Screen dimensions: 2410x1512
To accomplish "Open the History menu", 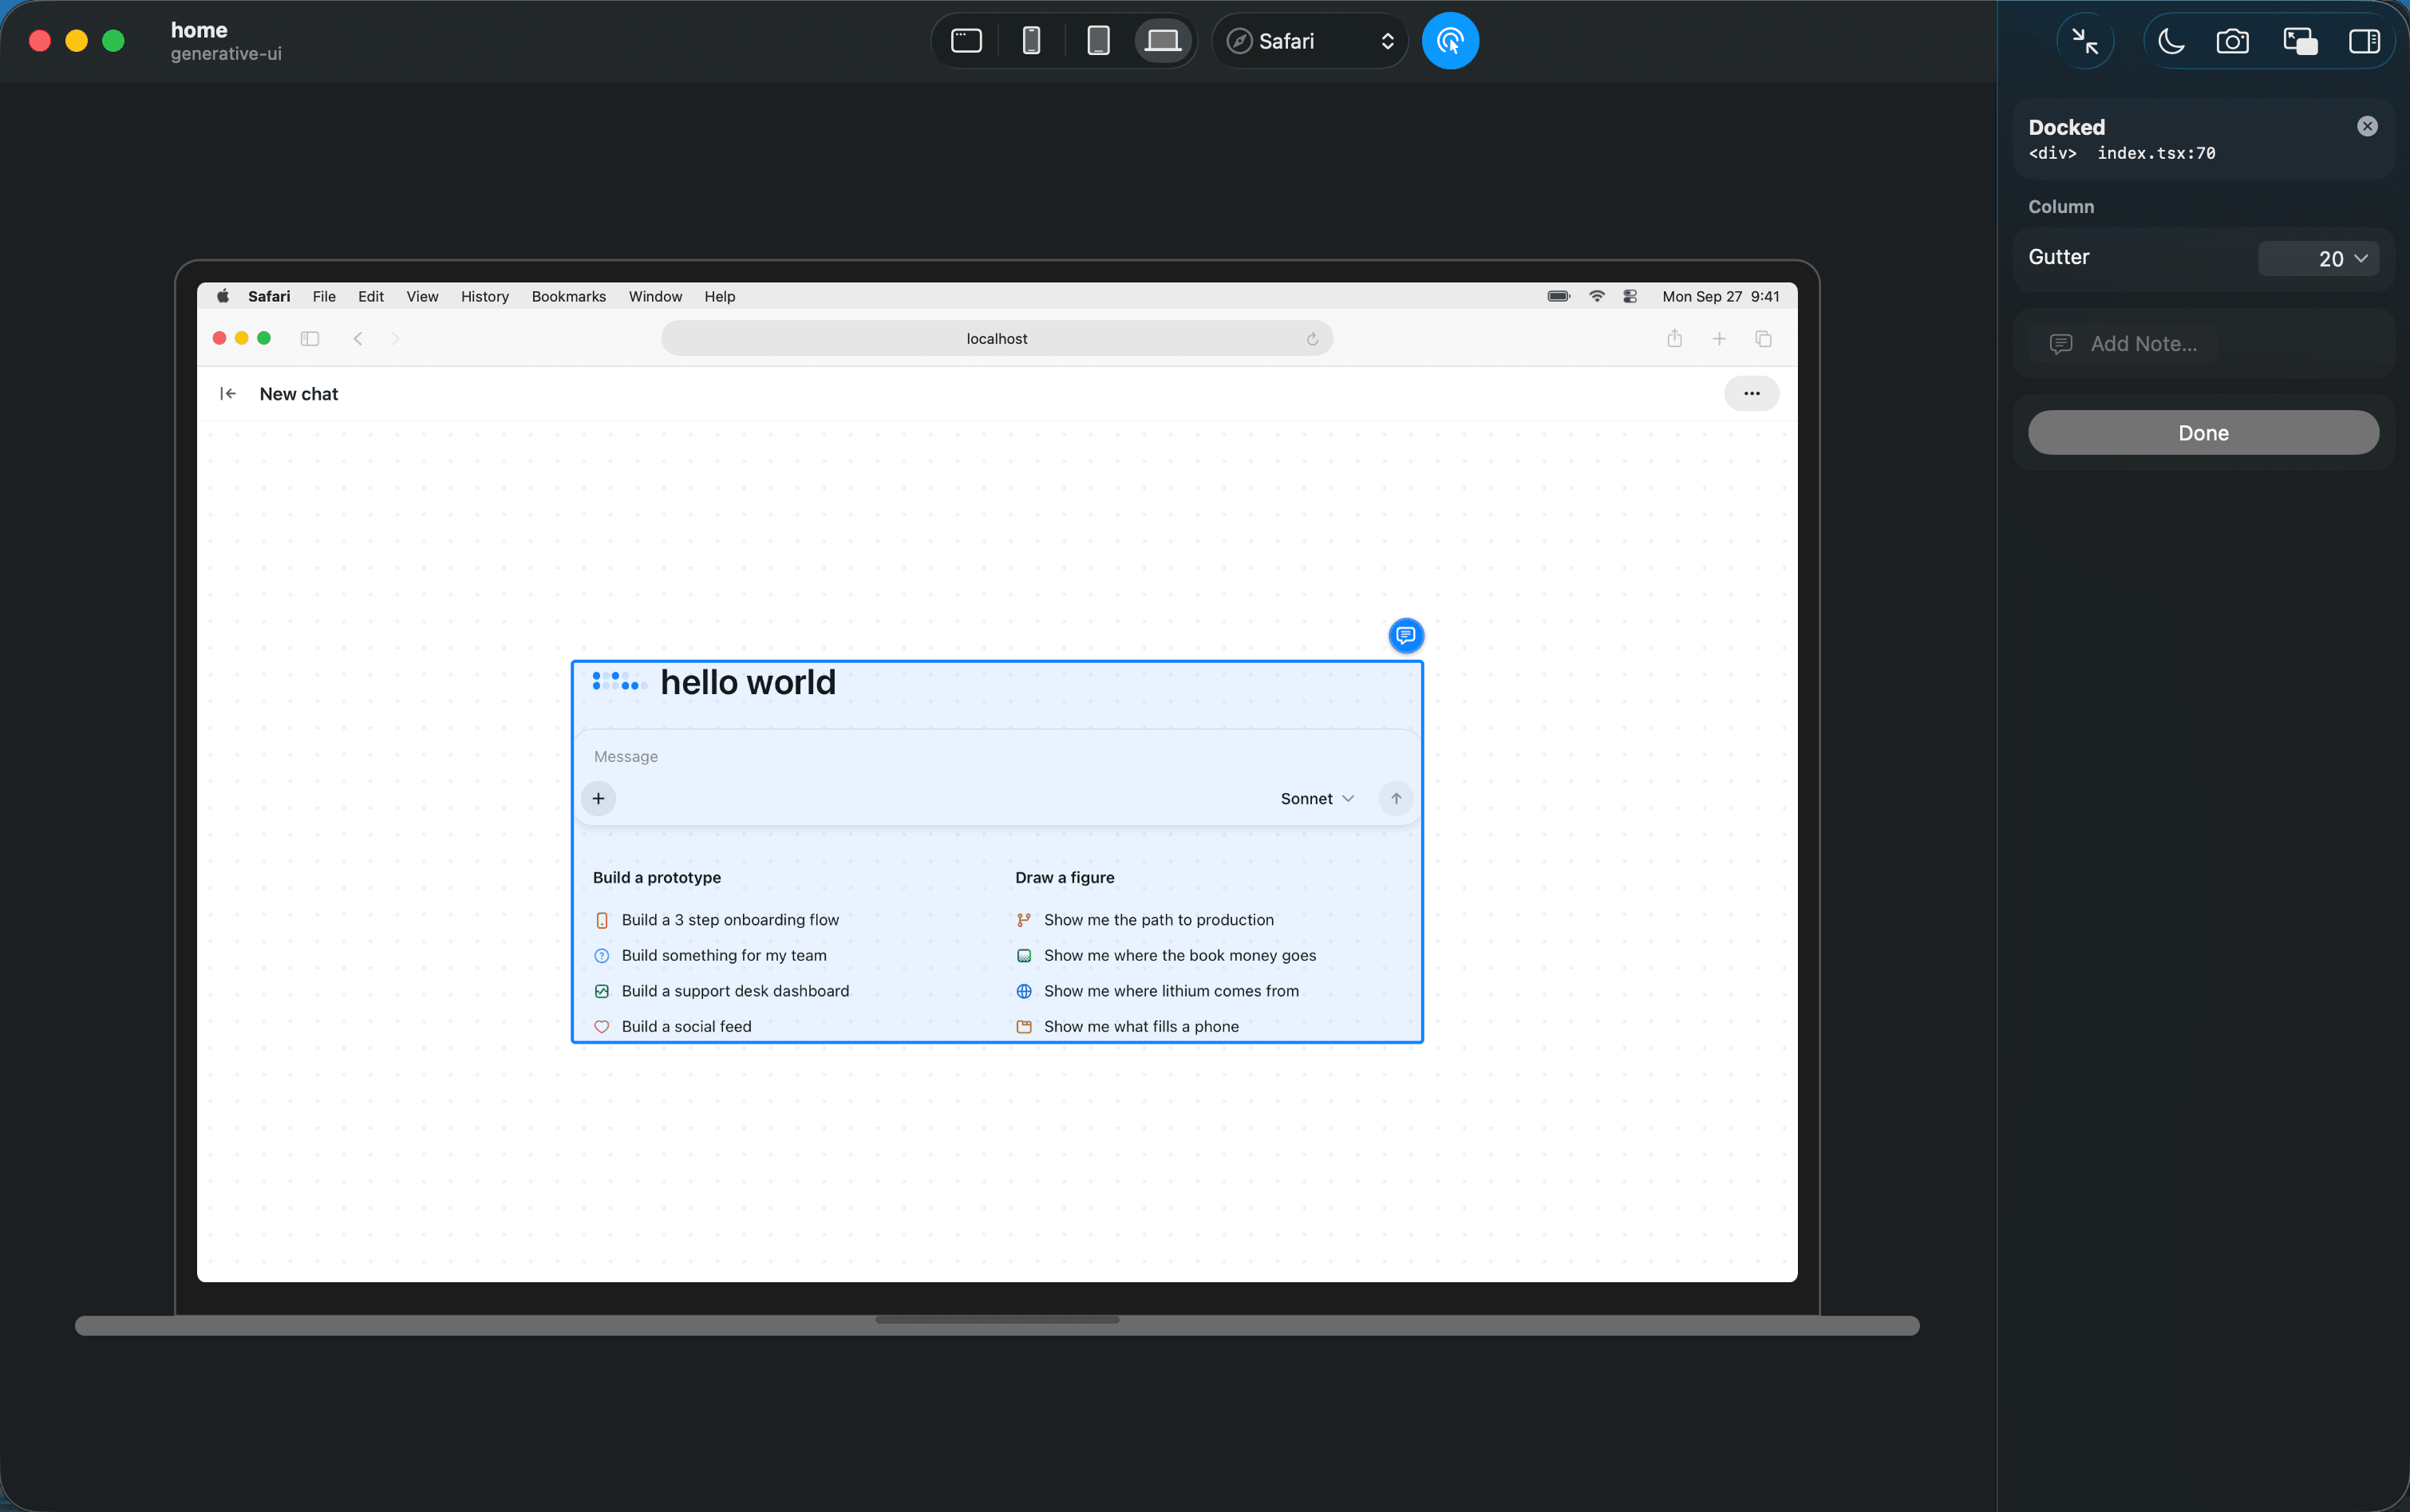I will (x=485, y=296).
